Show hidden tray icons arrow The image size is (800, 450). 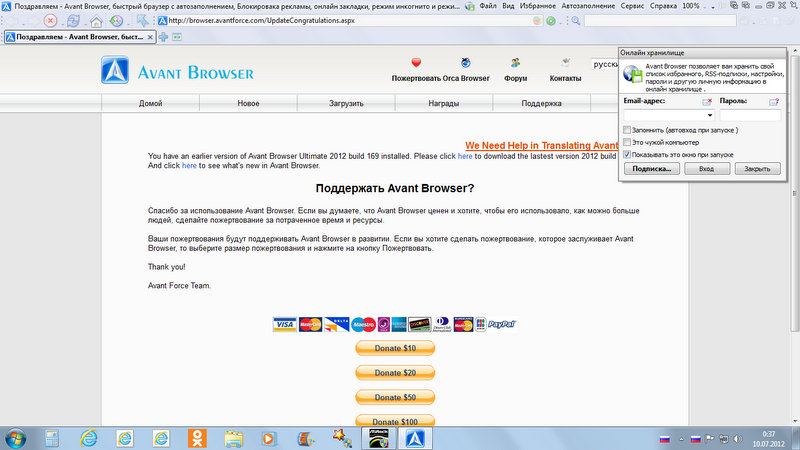click(x=681, y=439)
